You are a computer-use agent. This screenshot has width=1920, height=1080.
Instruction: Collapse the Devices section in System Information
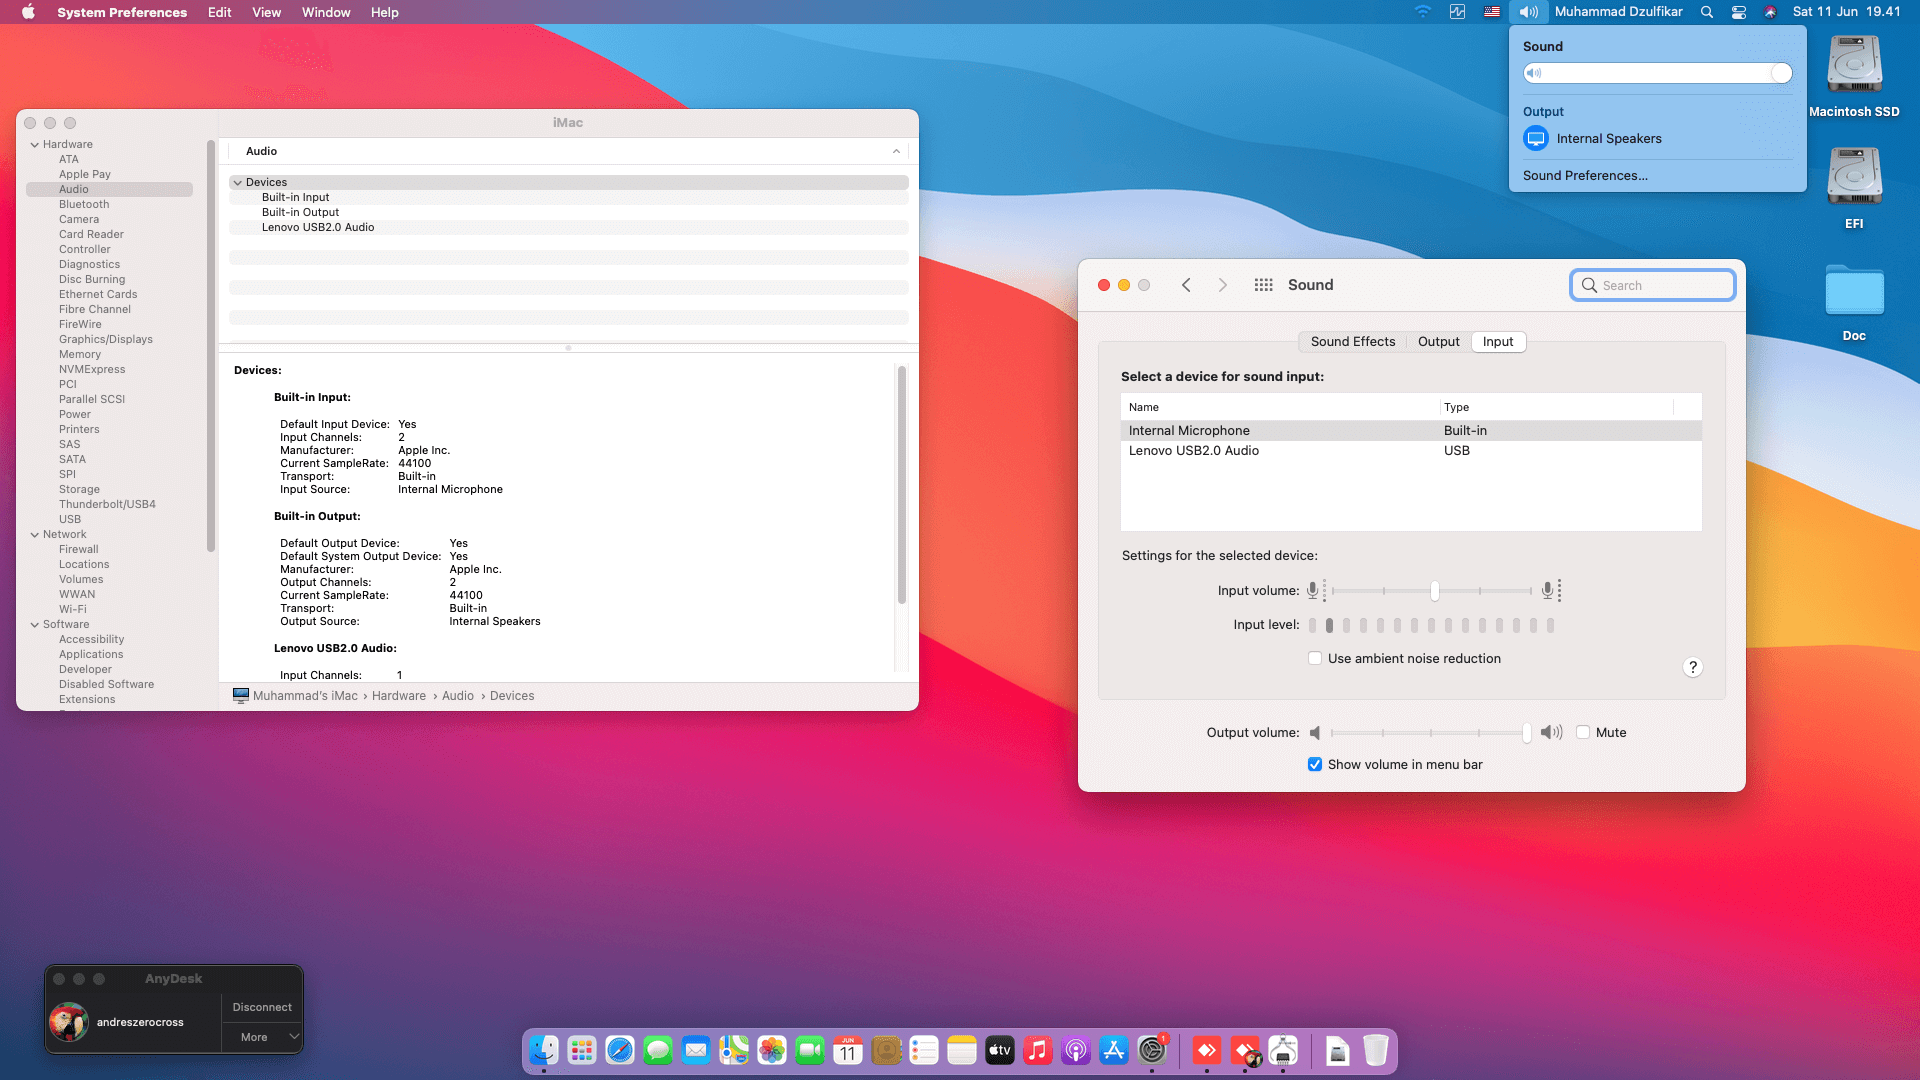point(238,182)
